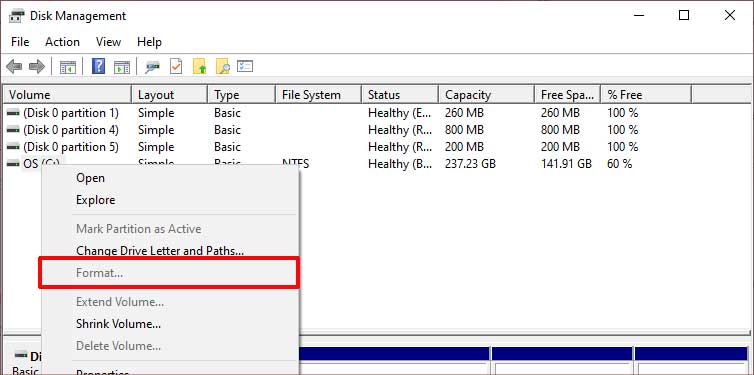Click the 141.91 GB free space value
This screenshot has width=754, height=375.
(x=566, y=164)
